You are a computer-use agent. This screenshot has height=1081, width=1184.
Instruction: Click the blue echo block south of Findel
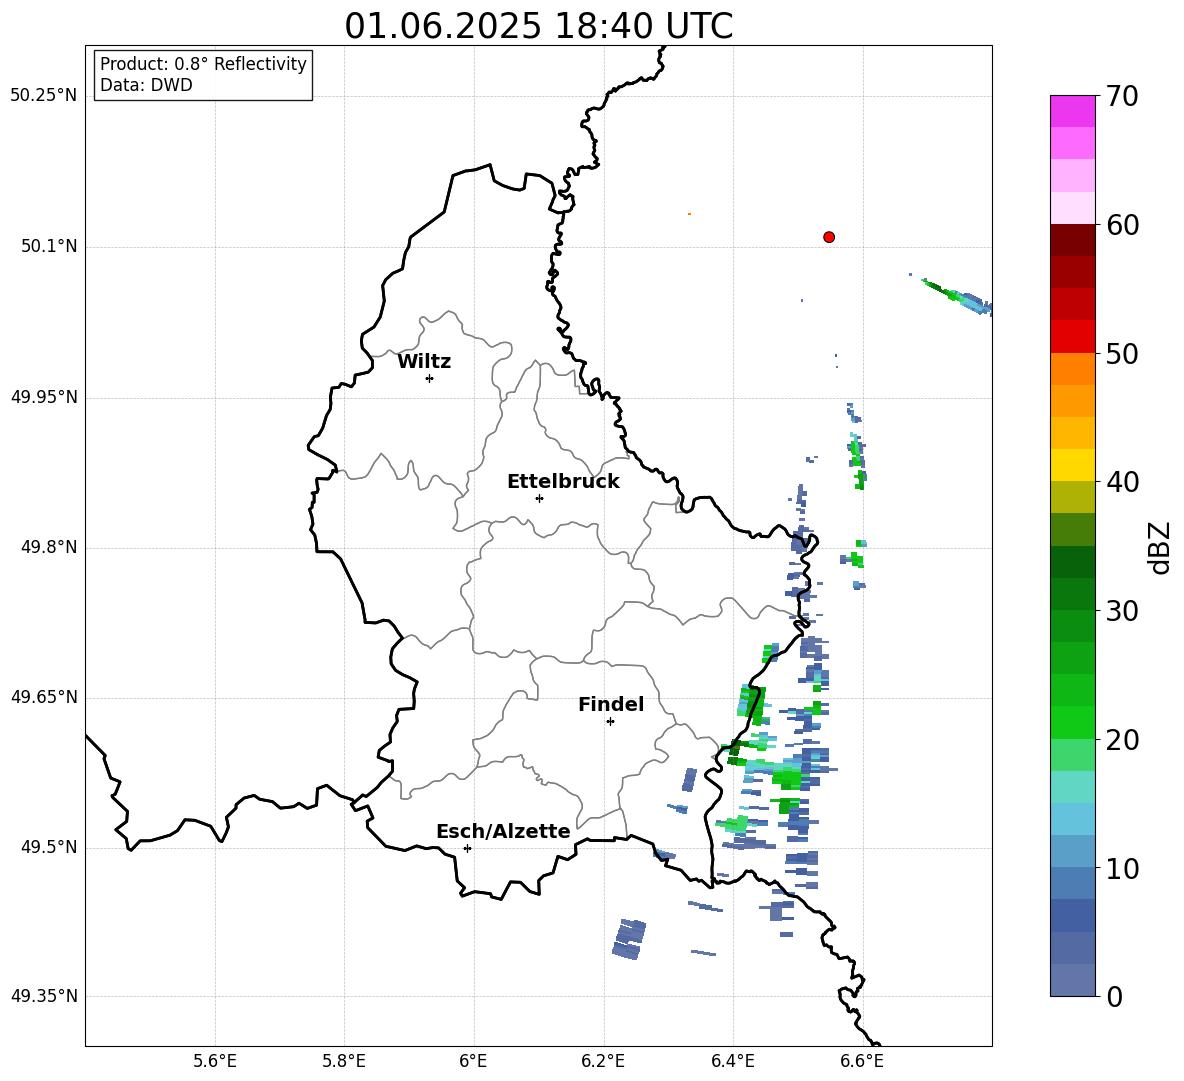click(630, 939)
